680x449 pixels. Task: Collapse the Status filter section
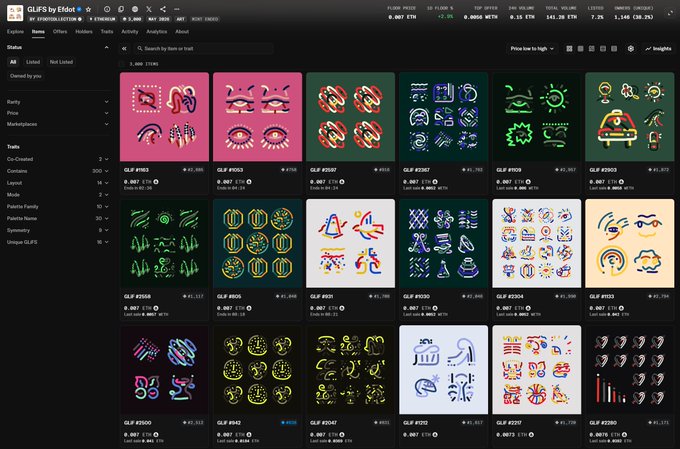(107, 47)
